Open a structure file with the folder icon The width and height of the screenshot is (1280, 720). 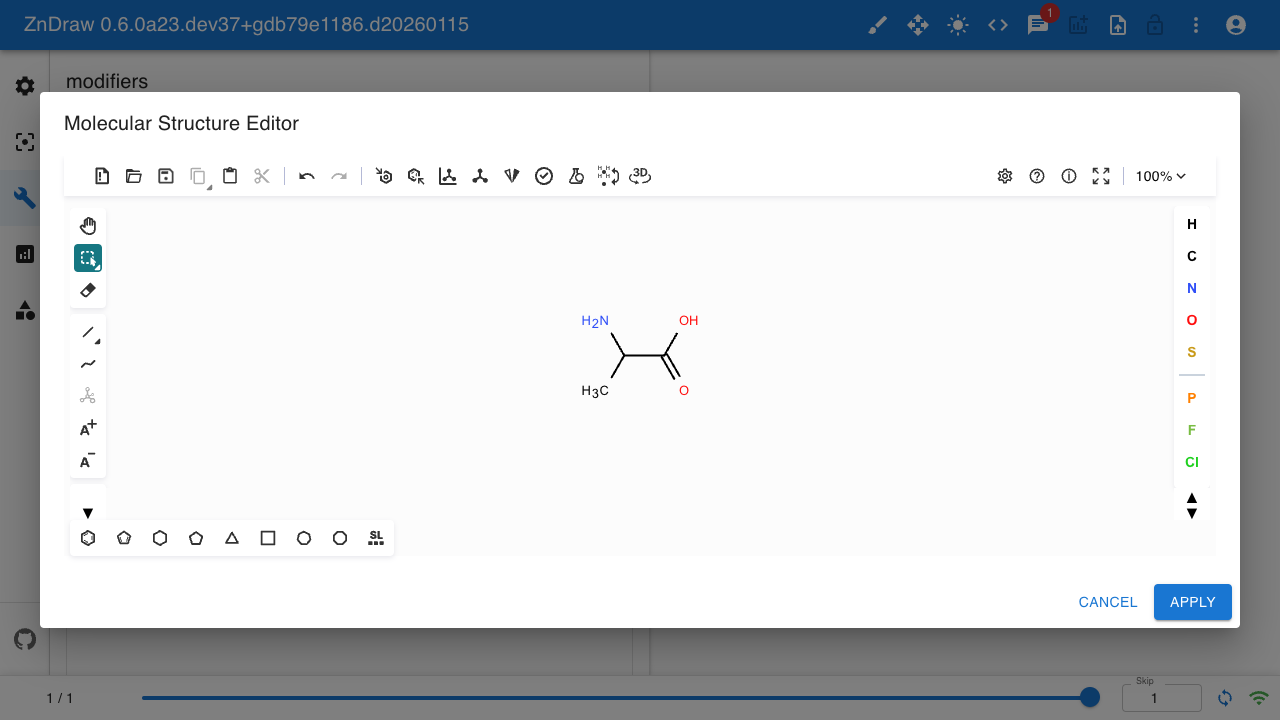click(x=134, y=176)
